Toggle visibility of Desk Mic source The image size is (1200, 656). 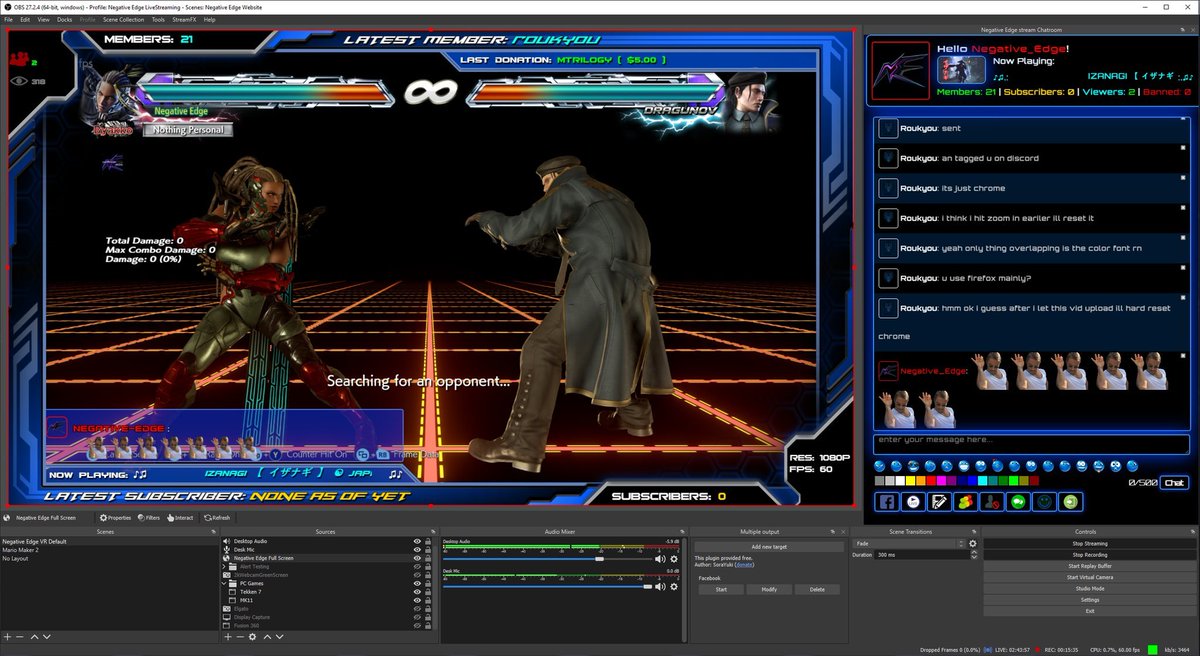coord(417,549)
